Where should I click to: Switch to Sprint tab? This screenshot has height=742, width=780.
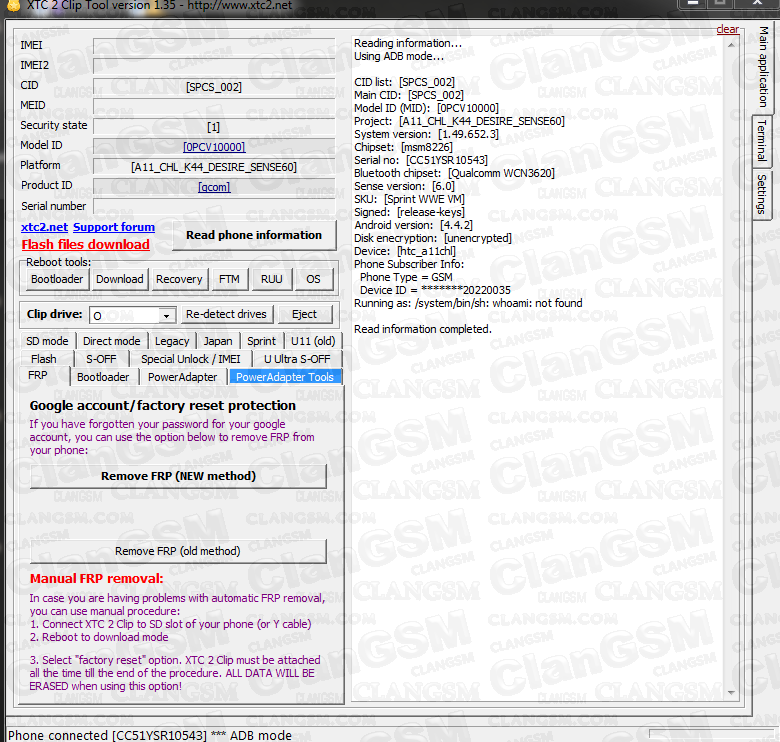point(261,341)
